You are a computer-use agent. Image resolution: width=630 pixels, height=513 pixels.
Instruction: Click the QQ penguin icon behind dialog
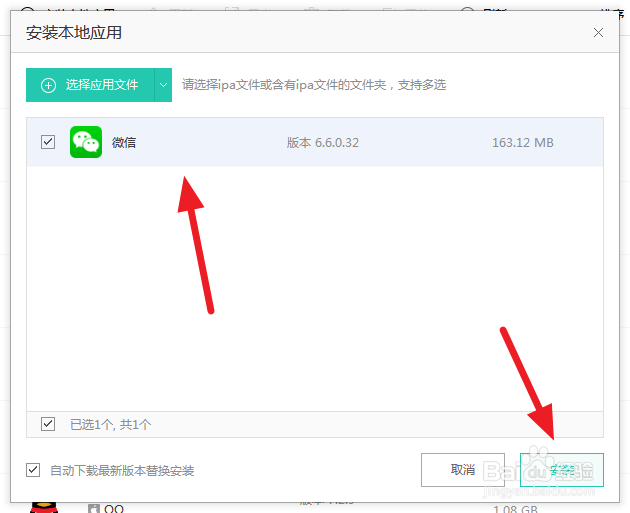coord(44,508)
